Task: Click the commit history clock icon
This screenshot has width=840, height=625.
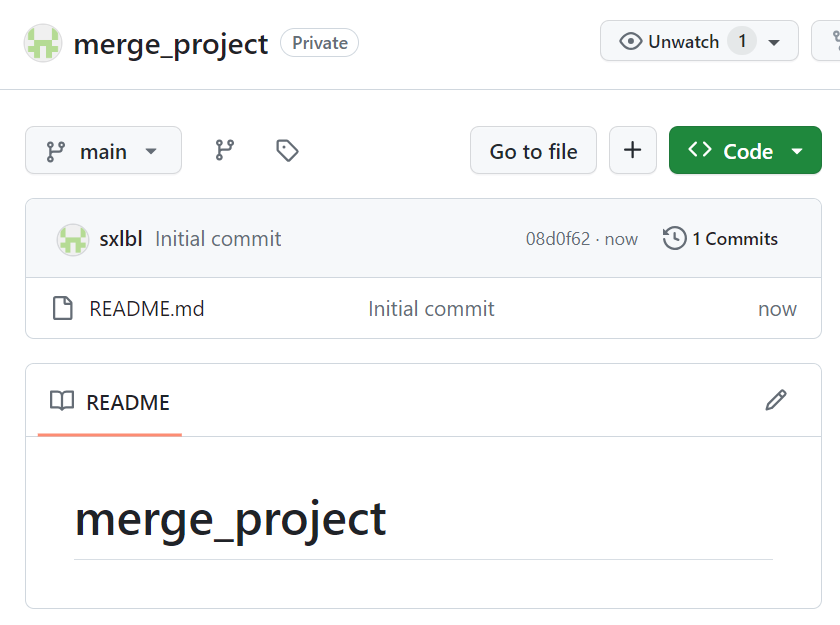Action: [675, 238]
